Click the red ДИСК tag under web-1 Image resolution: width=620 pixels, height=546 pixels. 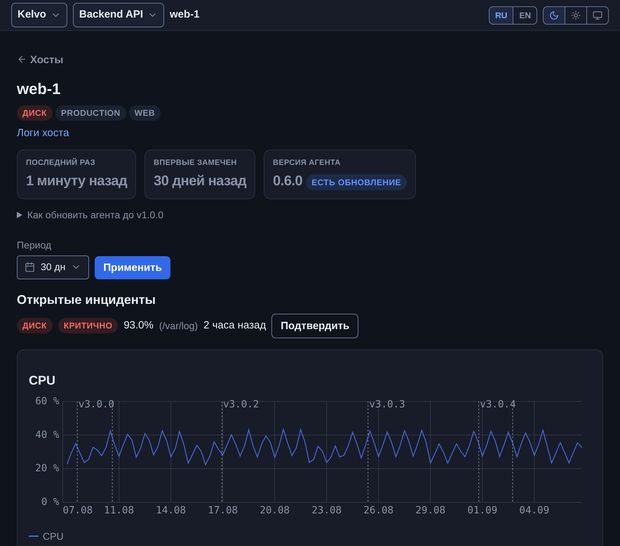click(34, 113)
